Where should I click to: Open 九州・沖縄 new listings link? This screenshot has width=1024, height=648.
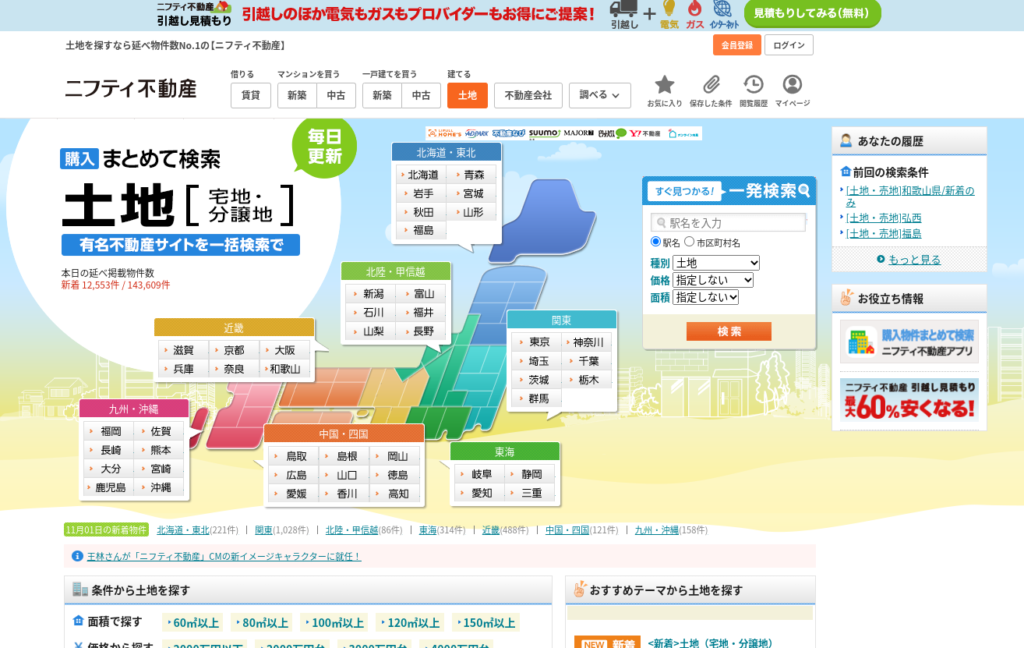click(658, 530)
